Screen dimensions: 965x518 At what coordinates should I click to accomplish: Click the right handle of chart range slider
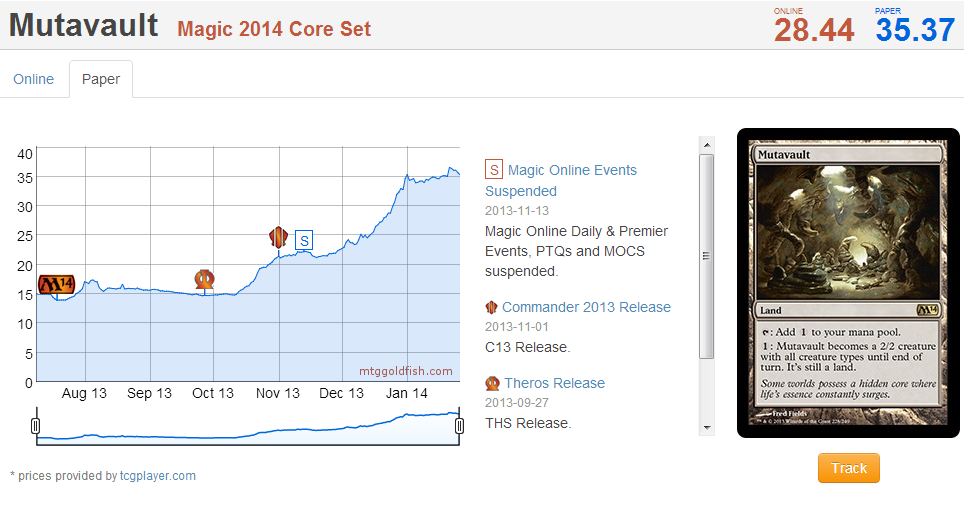pos(460,426)
